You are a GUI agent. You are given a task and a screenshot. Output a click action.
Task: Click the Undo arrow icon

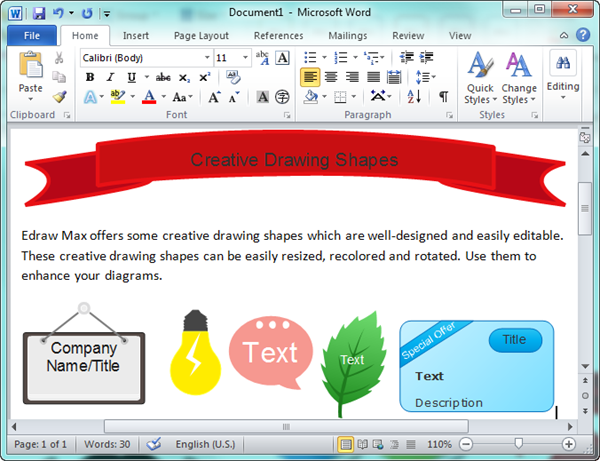58,14
